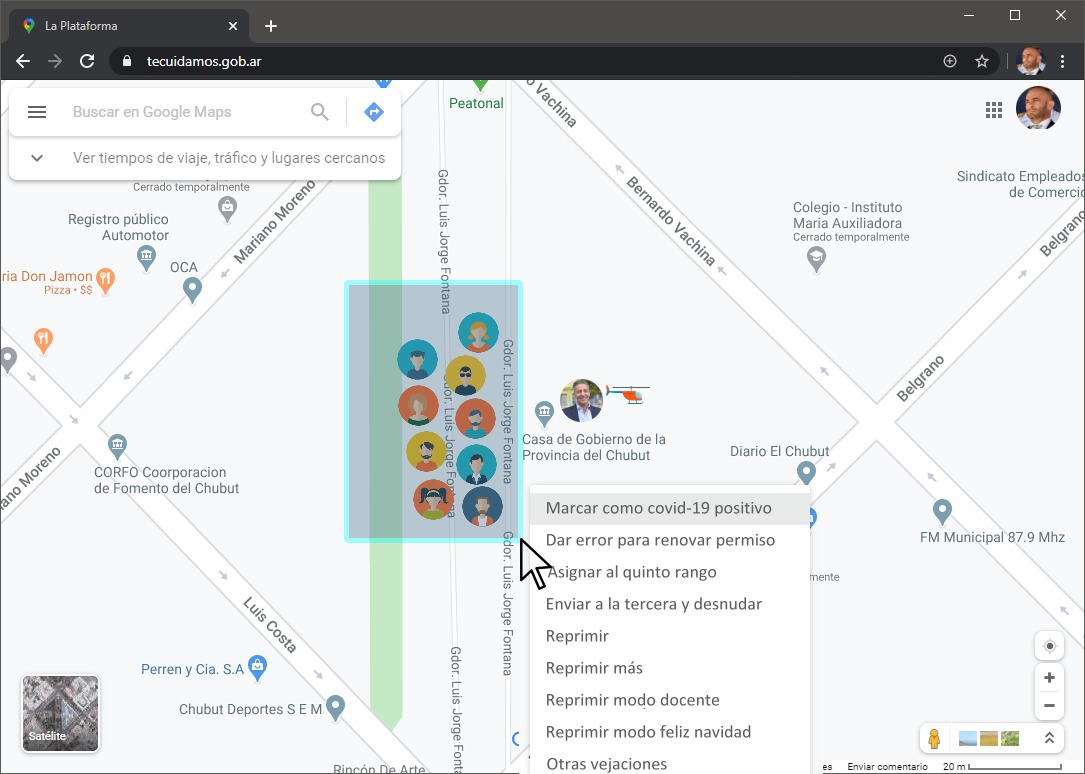
Task: Select the red-haired woman avatar on orange
Action: click(x=419, y=405)
